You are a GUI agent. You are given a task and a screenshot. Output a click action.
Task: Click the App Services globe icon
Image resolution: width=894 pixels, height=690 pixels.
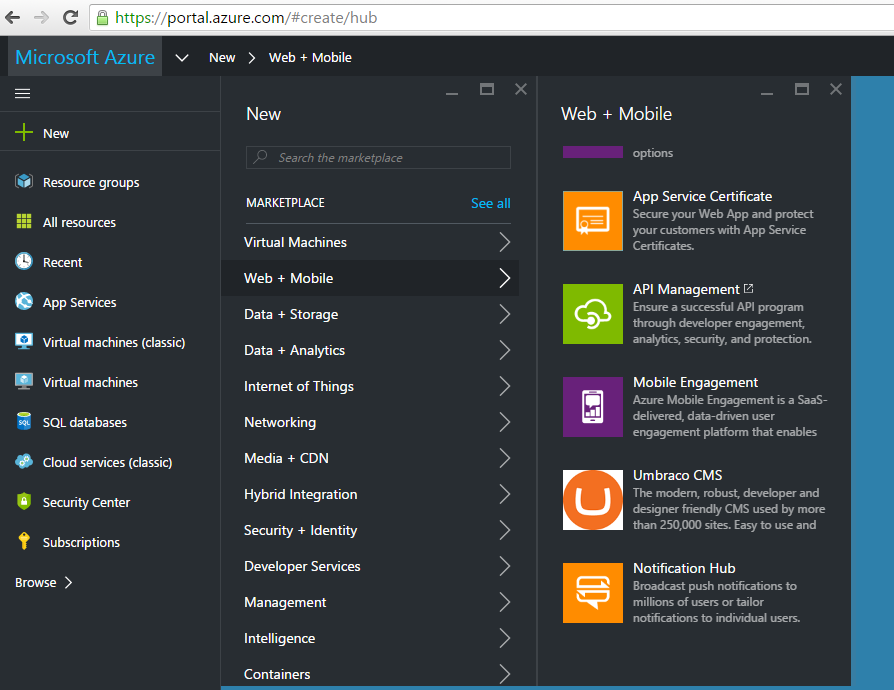click(x=24, y=301)
